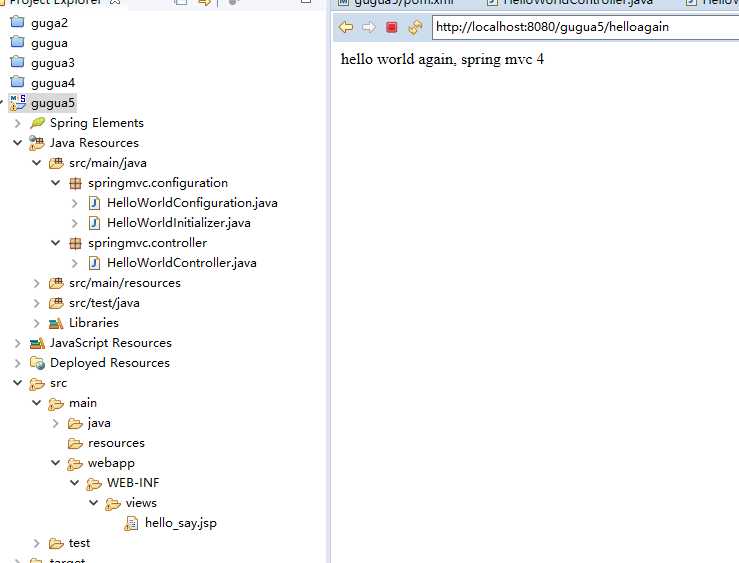Click the src/main/java source folder icon
The width and height of the screenshot is (739, 563).
coord(56,163)
